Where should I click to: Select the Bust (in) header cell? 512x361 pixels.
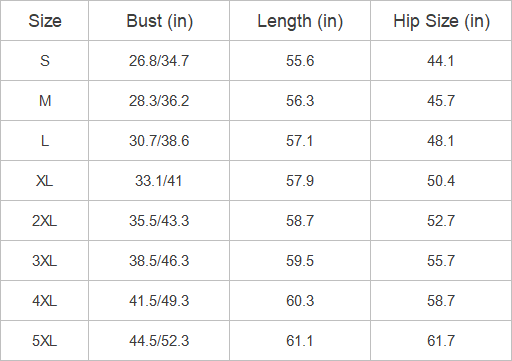pyautogui.click(x=159, y=21)
